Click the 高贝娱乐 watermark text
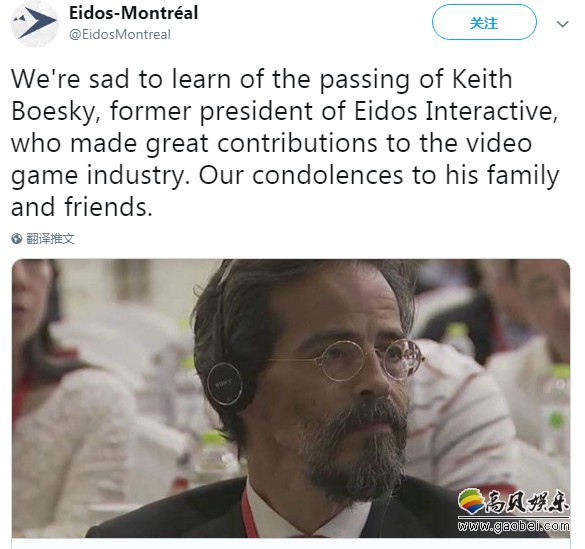Screen dimensions: 585x549 coord(527,502)
